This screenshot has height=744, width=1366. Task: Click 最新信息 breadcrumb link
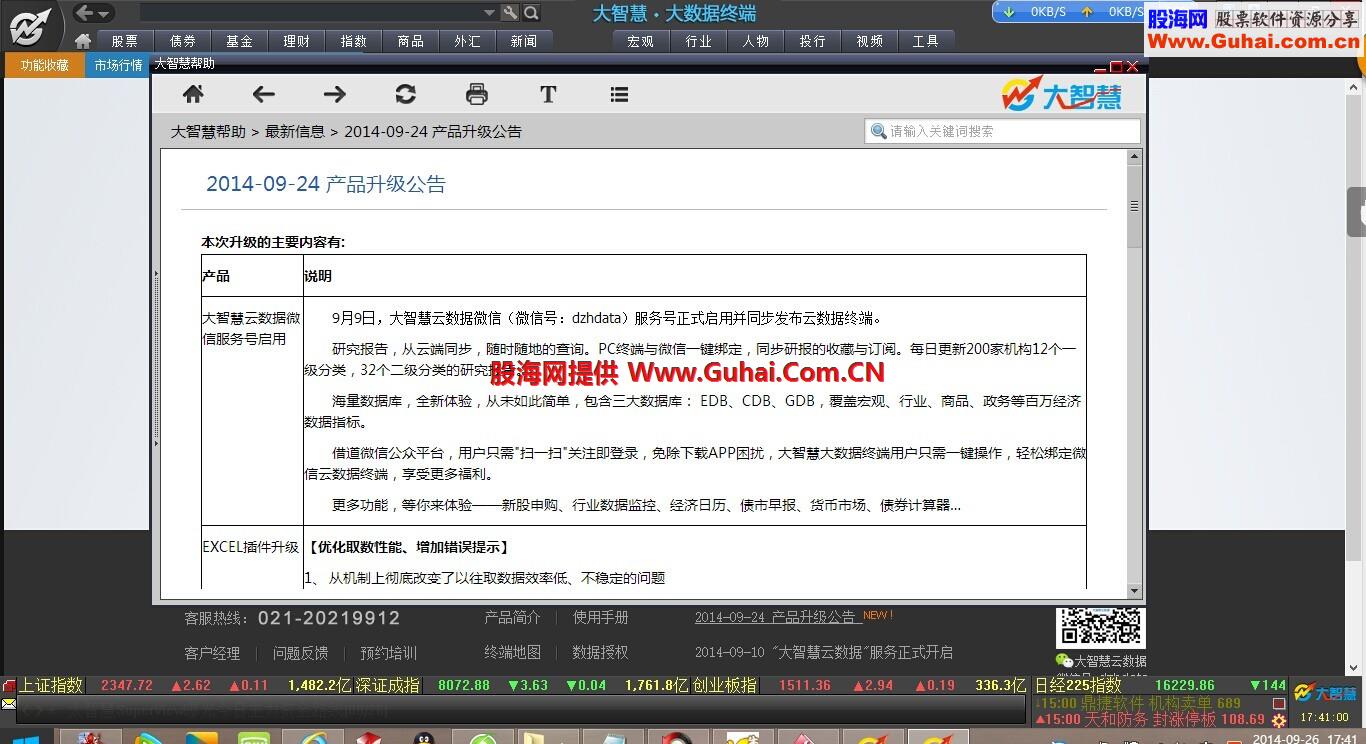[295, 131]
